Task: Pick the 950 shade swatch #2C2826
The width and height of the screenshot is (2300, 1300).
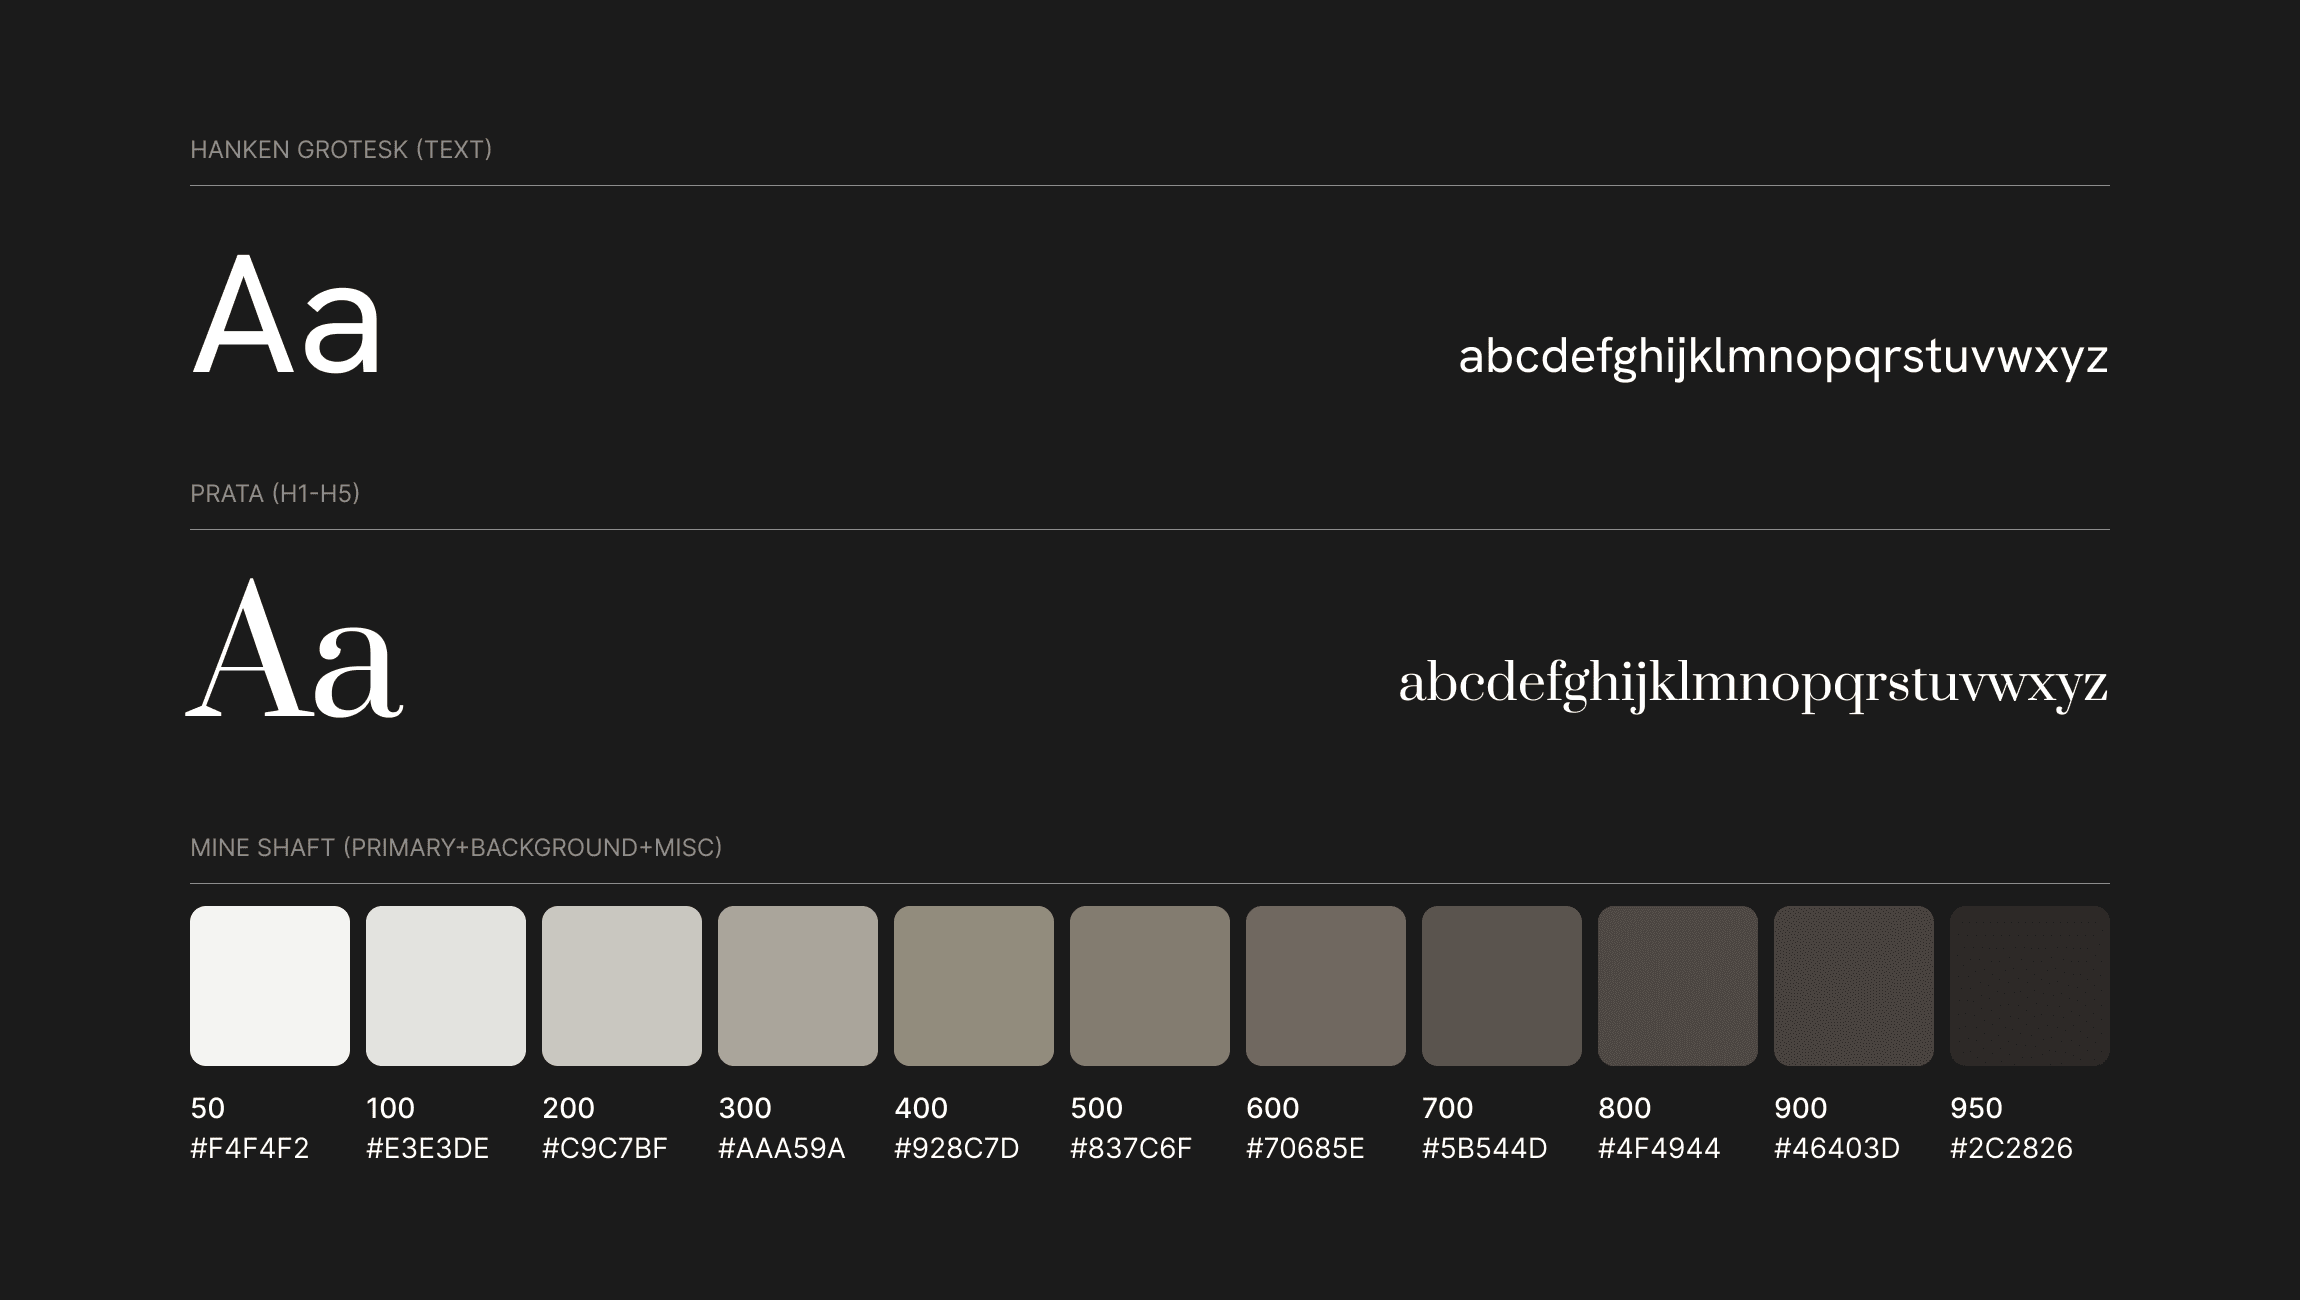Action: click(x=2030, y=986)
